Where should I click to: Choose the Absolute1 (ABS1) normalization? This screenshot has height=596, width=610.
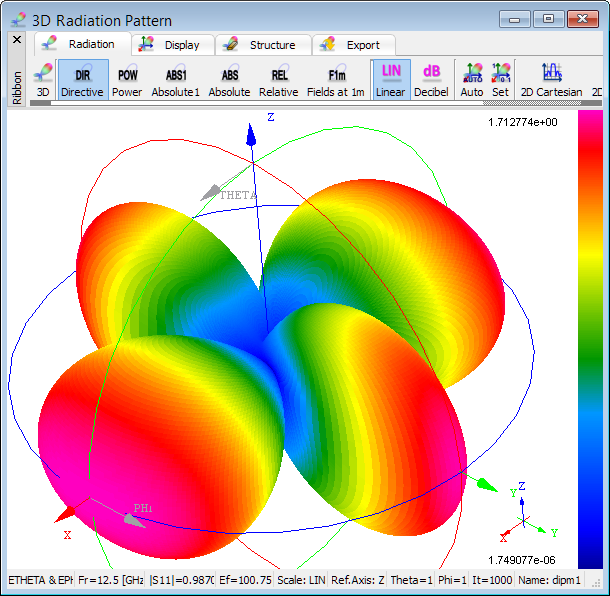click(x=176, y=80)
